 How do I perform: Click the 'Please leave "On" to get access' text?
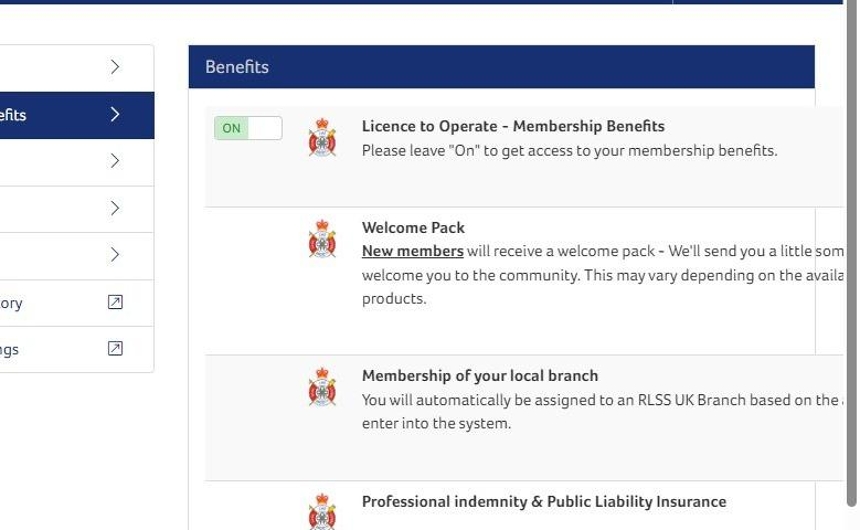(x=569, y=151)
